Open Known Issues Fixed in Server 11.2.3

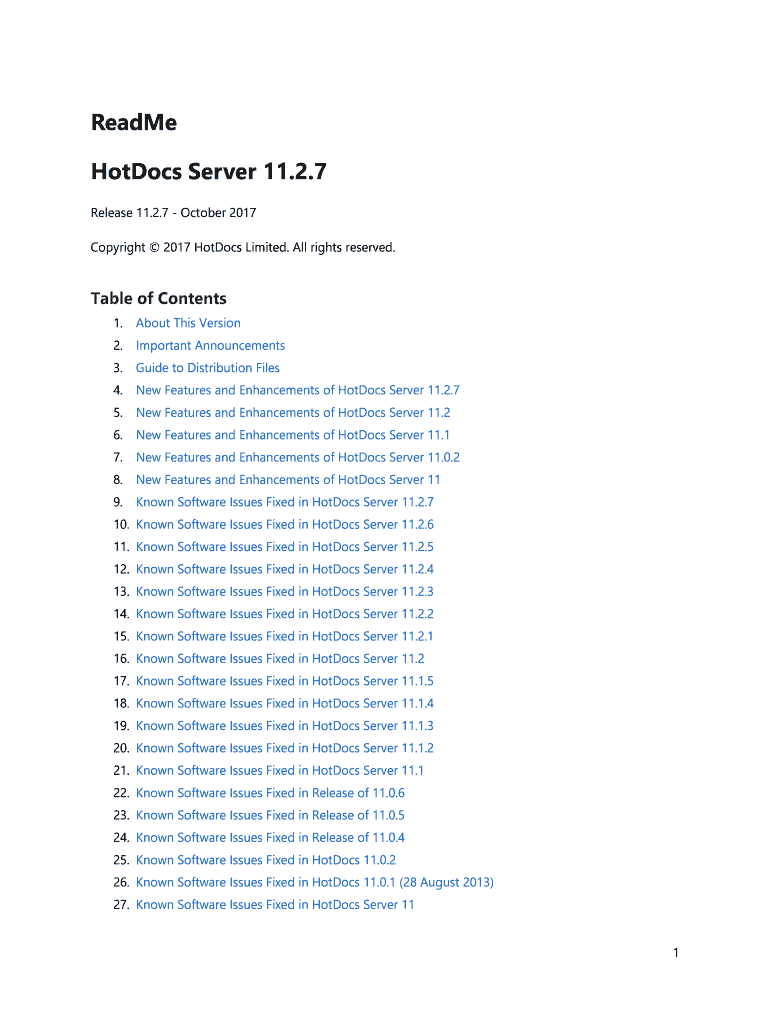[284, 592]
